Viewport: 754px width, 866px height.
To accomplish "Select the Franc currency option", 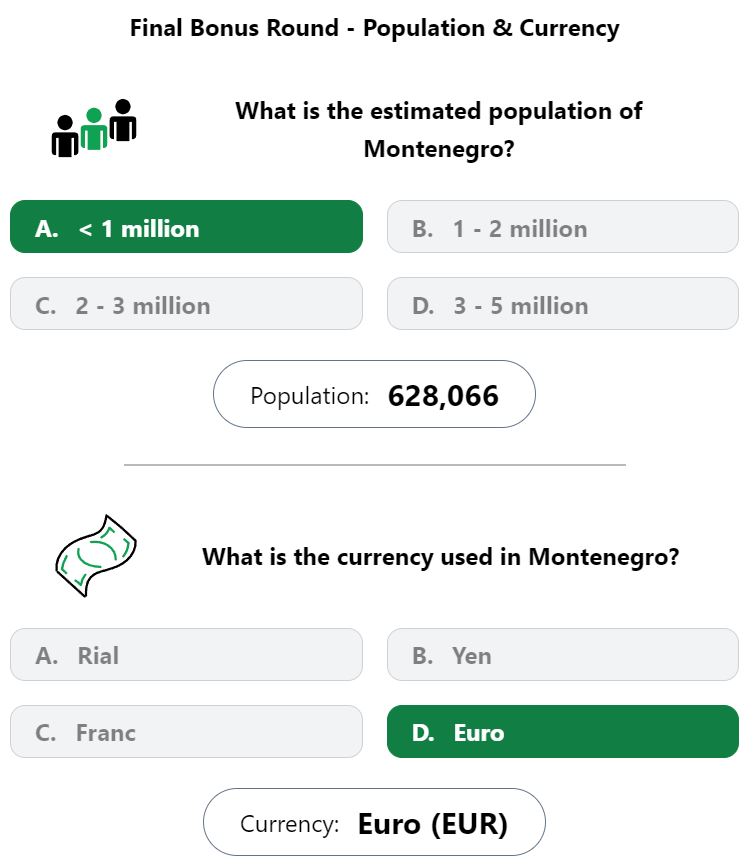I will pos(187,731).
